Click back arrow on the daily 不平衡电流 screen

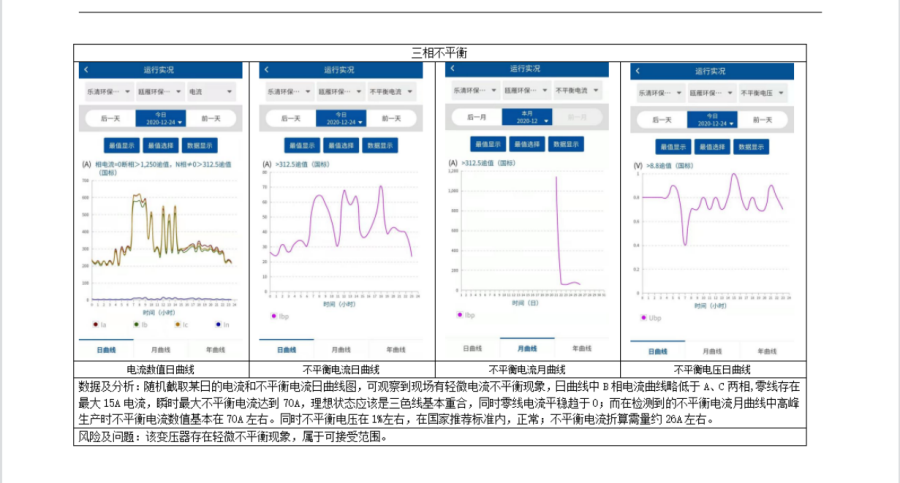[266, 70]
